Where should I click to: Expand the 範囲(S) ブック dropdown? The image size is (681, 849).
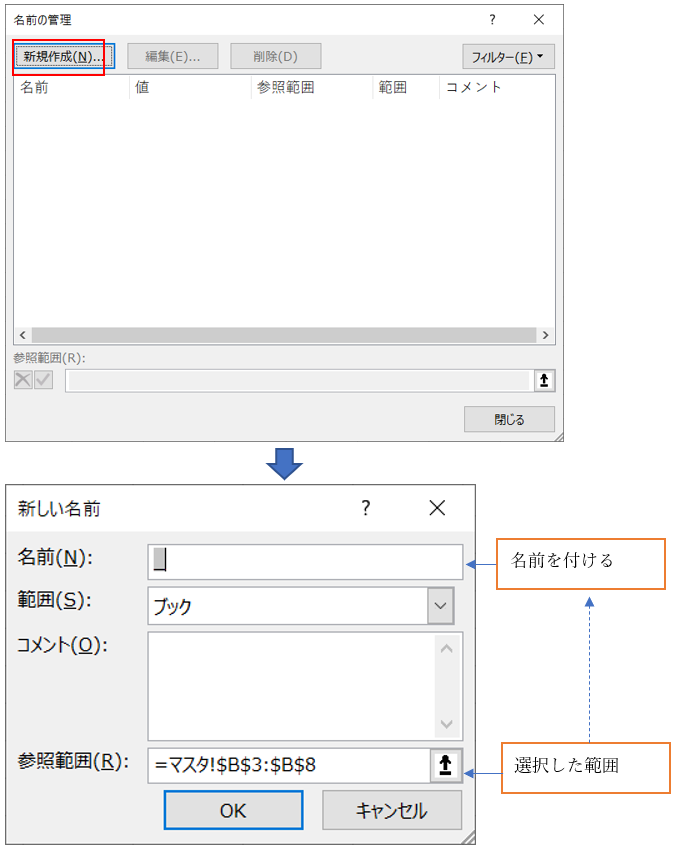(x=440, y=605)
